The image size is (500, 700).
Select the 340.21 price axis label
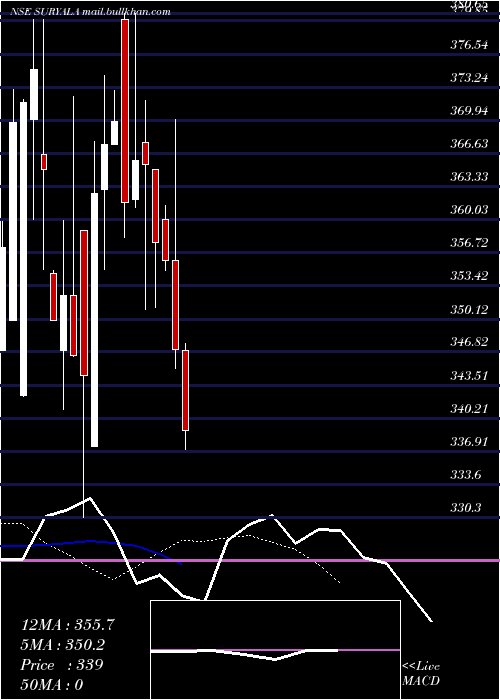(x=469, y=409)
